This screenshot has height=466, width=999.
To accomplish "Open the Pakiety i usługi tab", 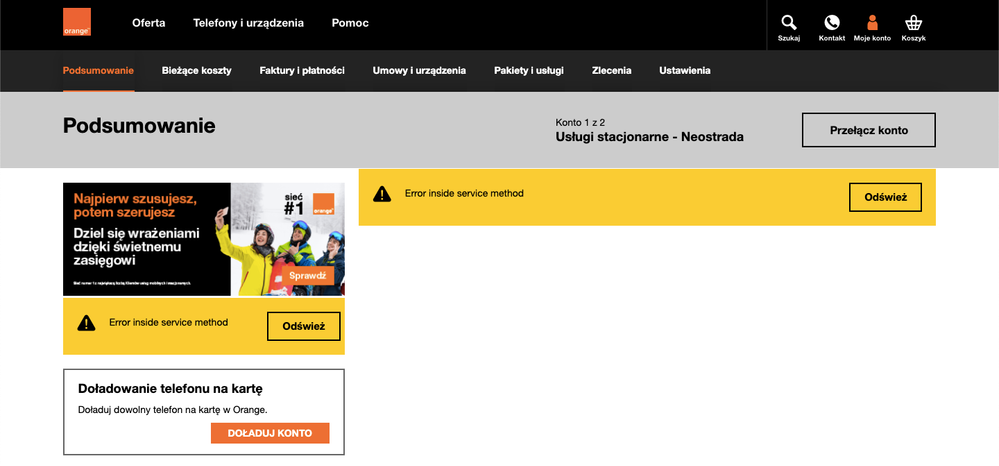I will [528, 71].
